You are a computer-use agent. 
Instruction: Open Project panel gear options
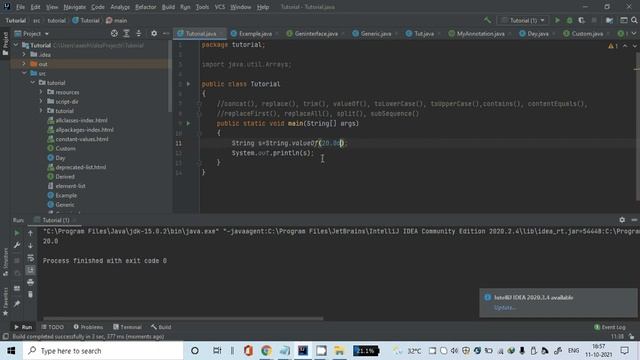pos(154,33)
